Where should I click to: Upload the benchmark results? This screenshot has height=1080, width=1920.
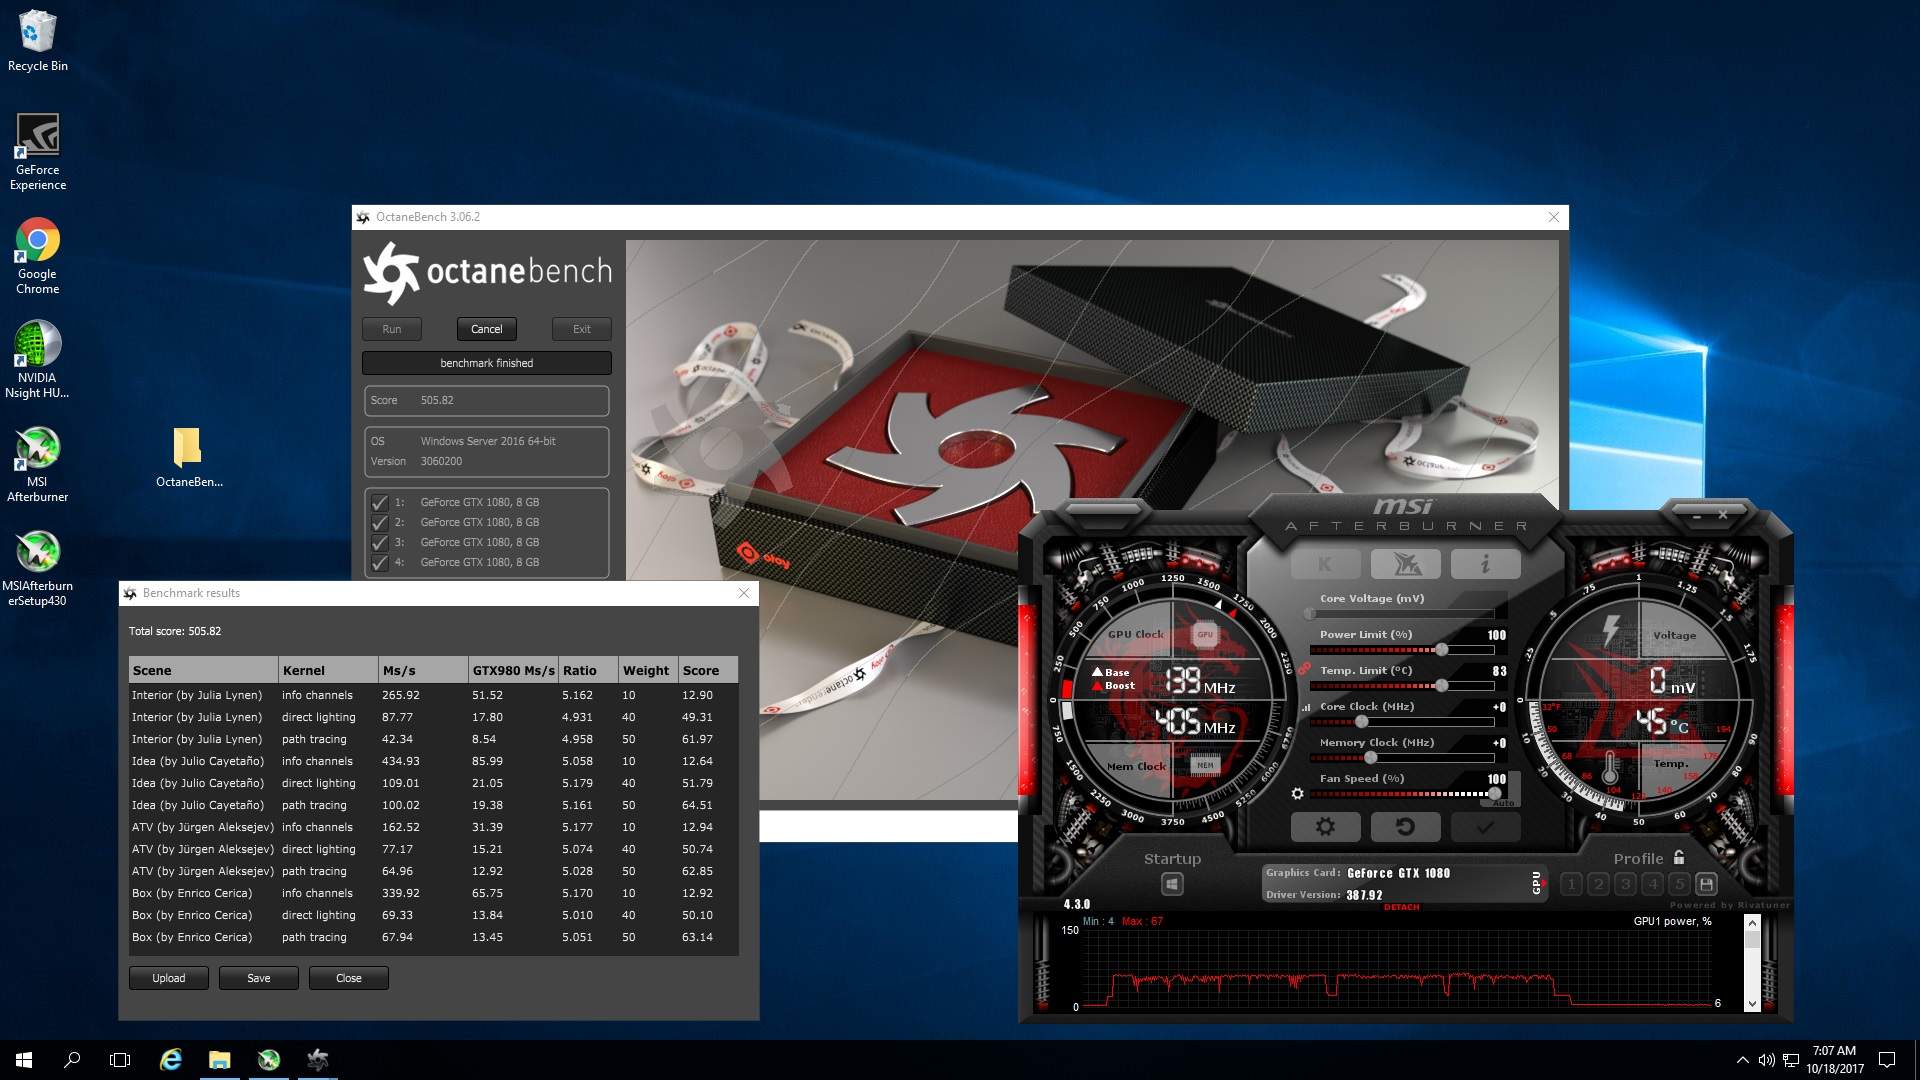click(x=168, y=978)
